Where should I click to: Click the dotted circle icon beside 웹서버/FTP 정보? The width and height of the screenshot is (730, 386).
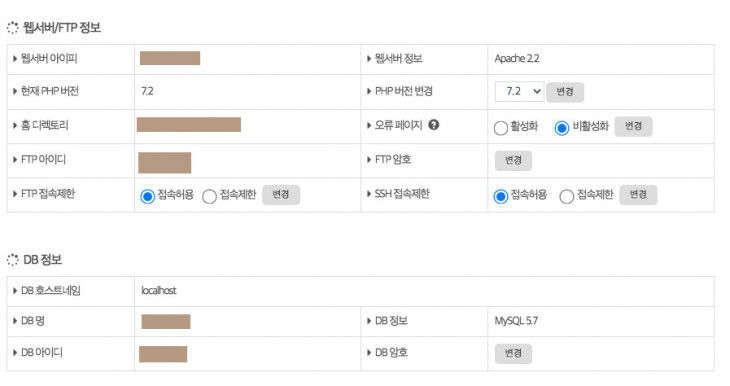click(x=13, y=28)
